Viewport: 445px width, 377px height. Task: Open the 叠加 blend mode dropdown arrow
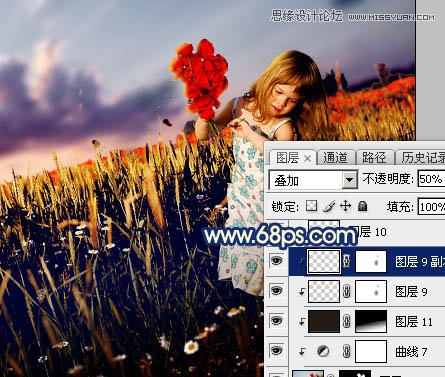[x=349, y=180]
